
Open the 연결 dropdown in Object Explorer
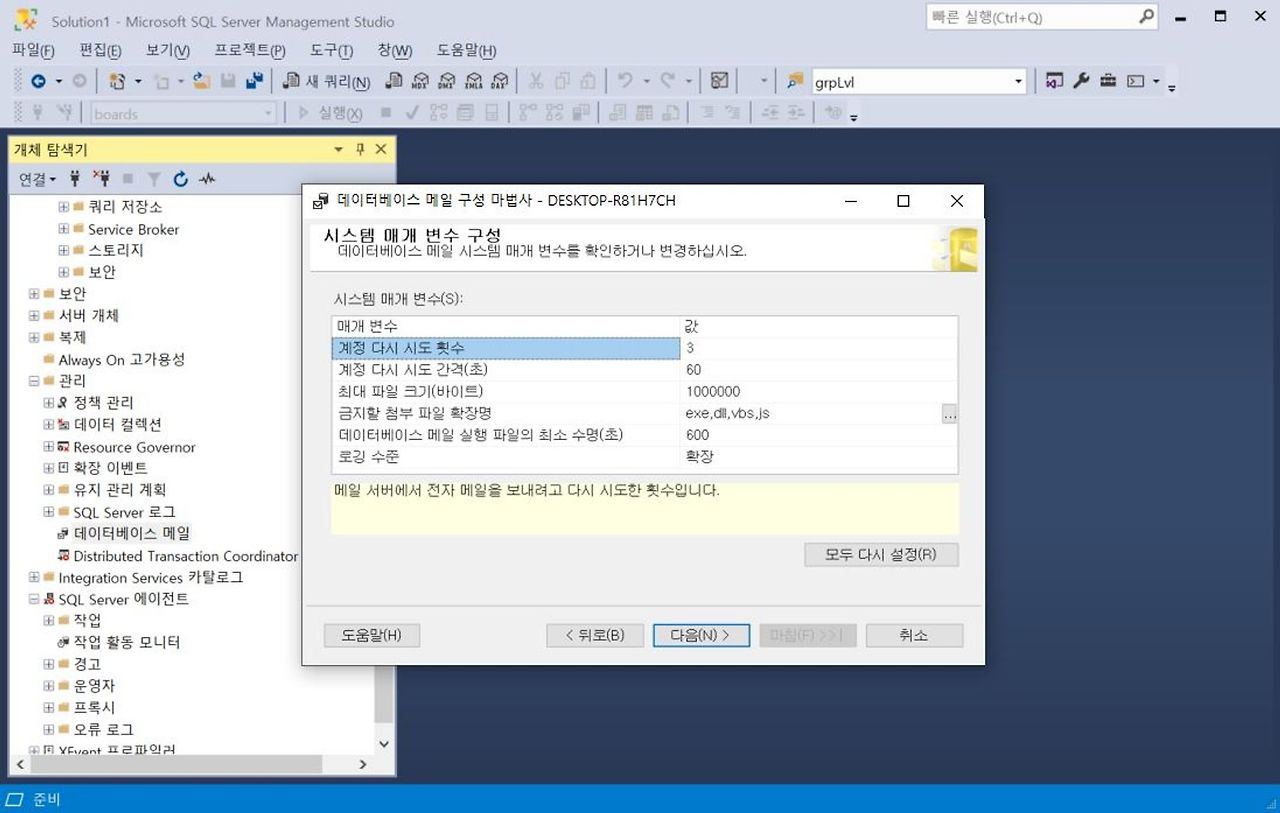click(x=38, y=179)
